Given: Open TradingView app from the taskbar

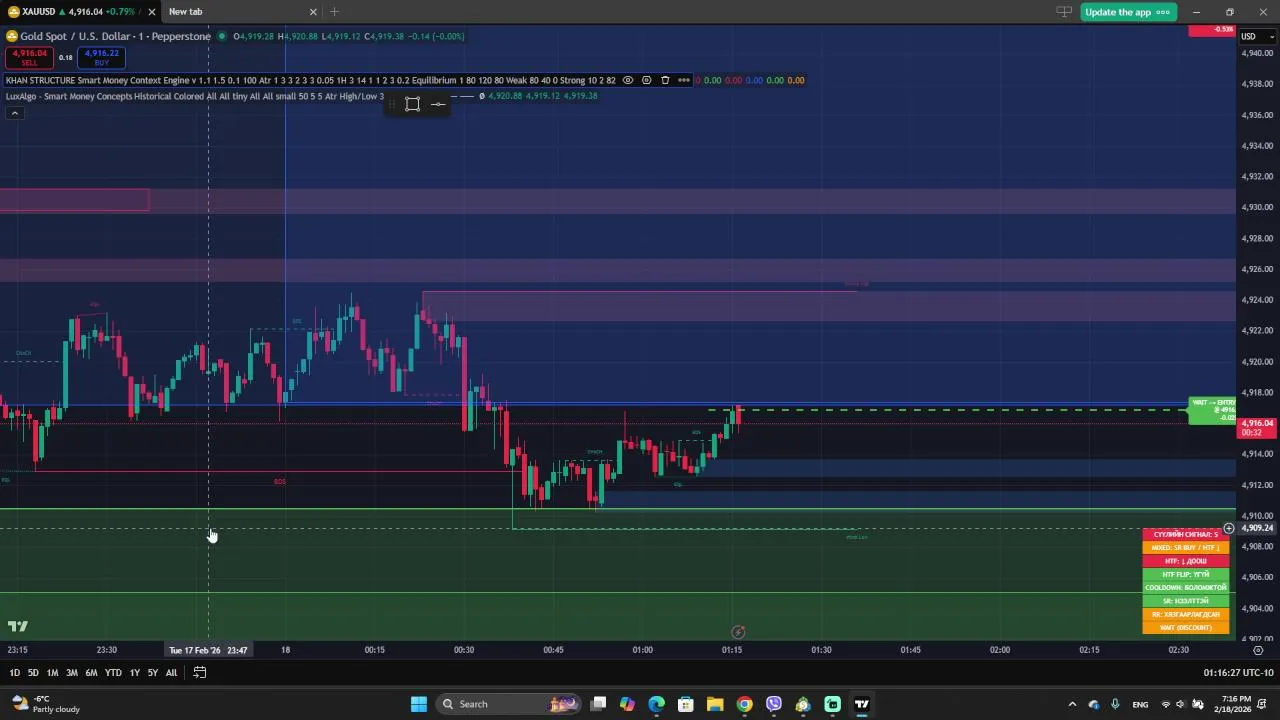Looking at the screenshot, I should tap(861, 704).
